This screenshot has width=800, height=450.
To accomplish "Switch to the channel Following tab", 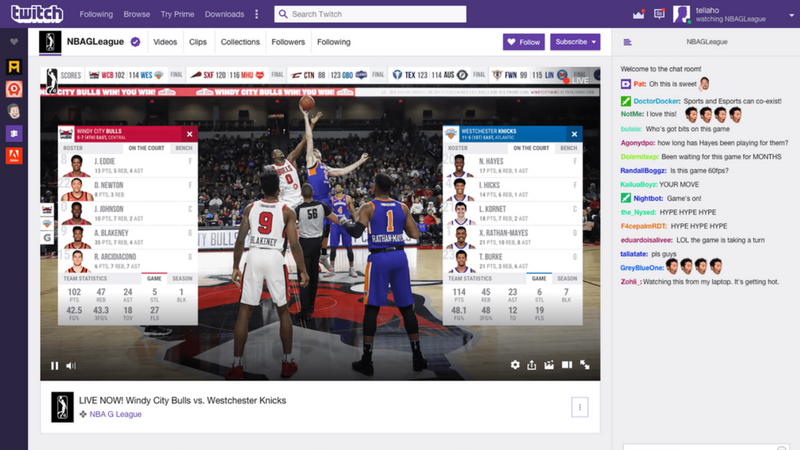I will point(334,42).
